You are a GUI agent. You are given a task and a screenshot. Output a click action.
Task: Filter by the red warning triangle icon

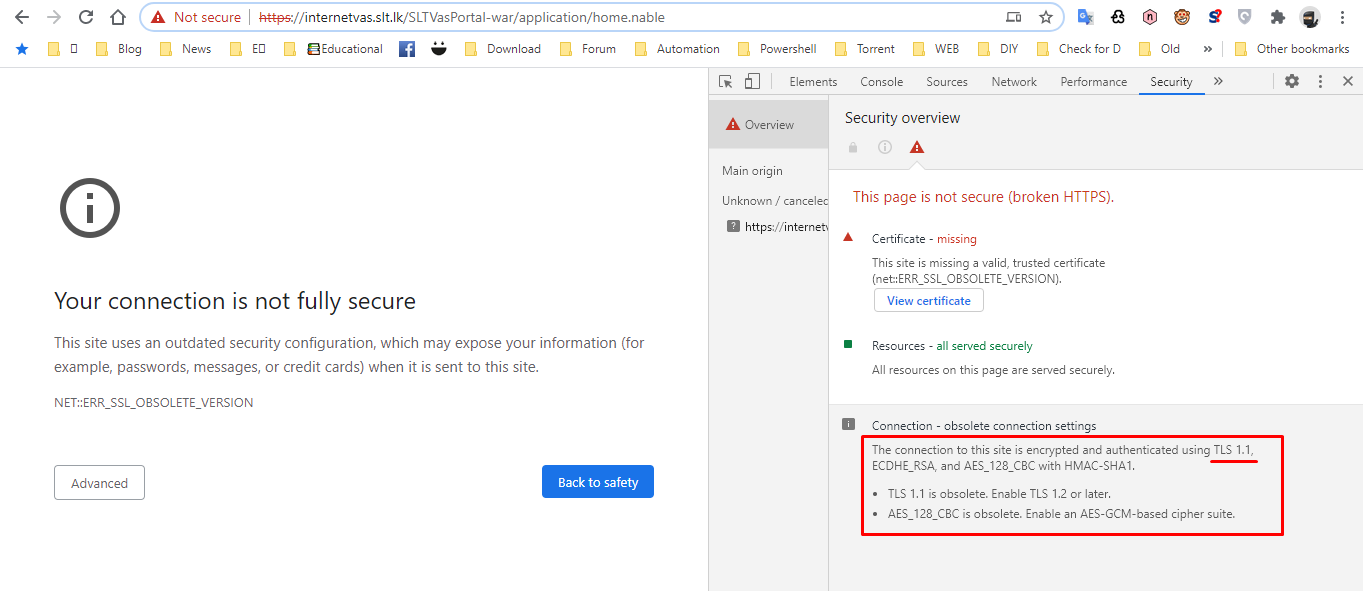917,147
